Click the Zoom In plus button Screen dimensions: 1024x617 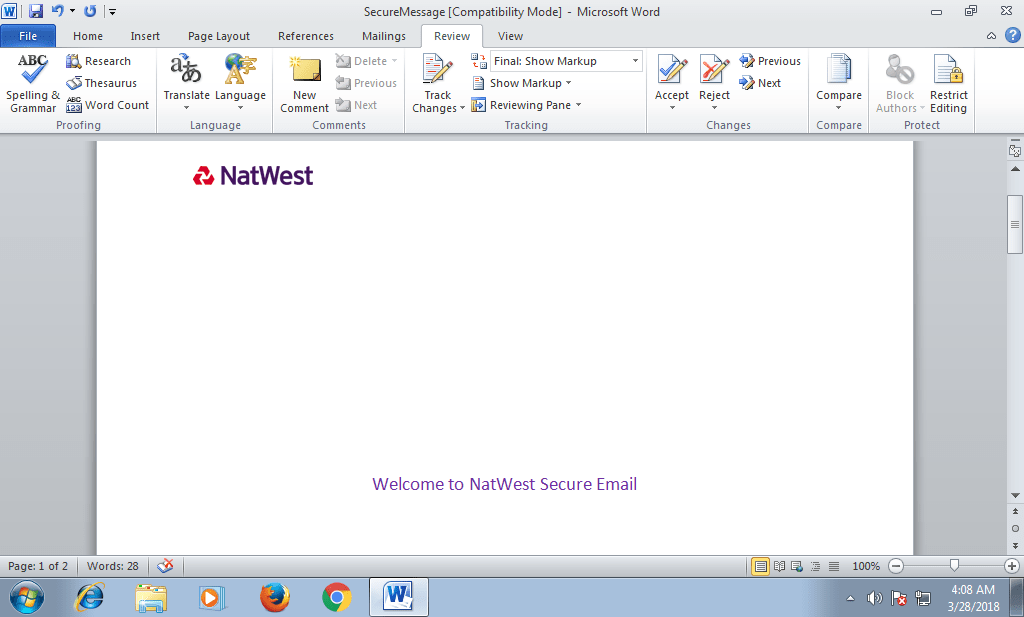pyautogui.click(x=1012, y=566)
